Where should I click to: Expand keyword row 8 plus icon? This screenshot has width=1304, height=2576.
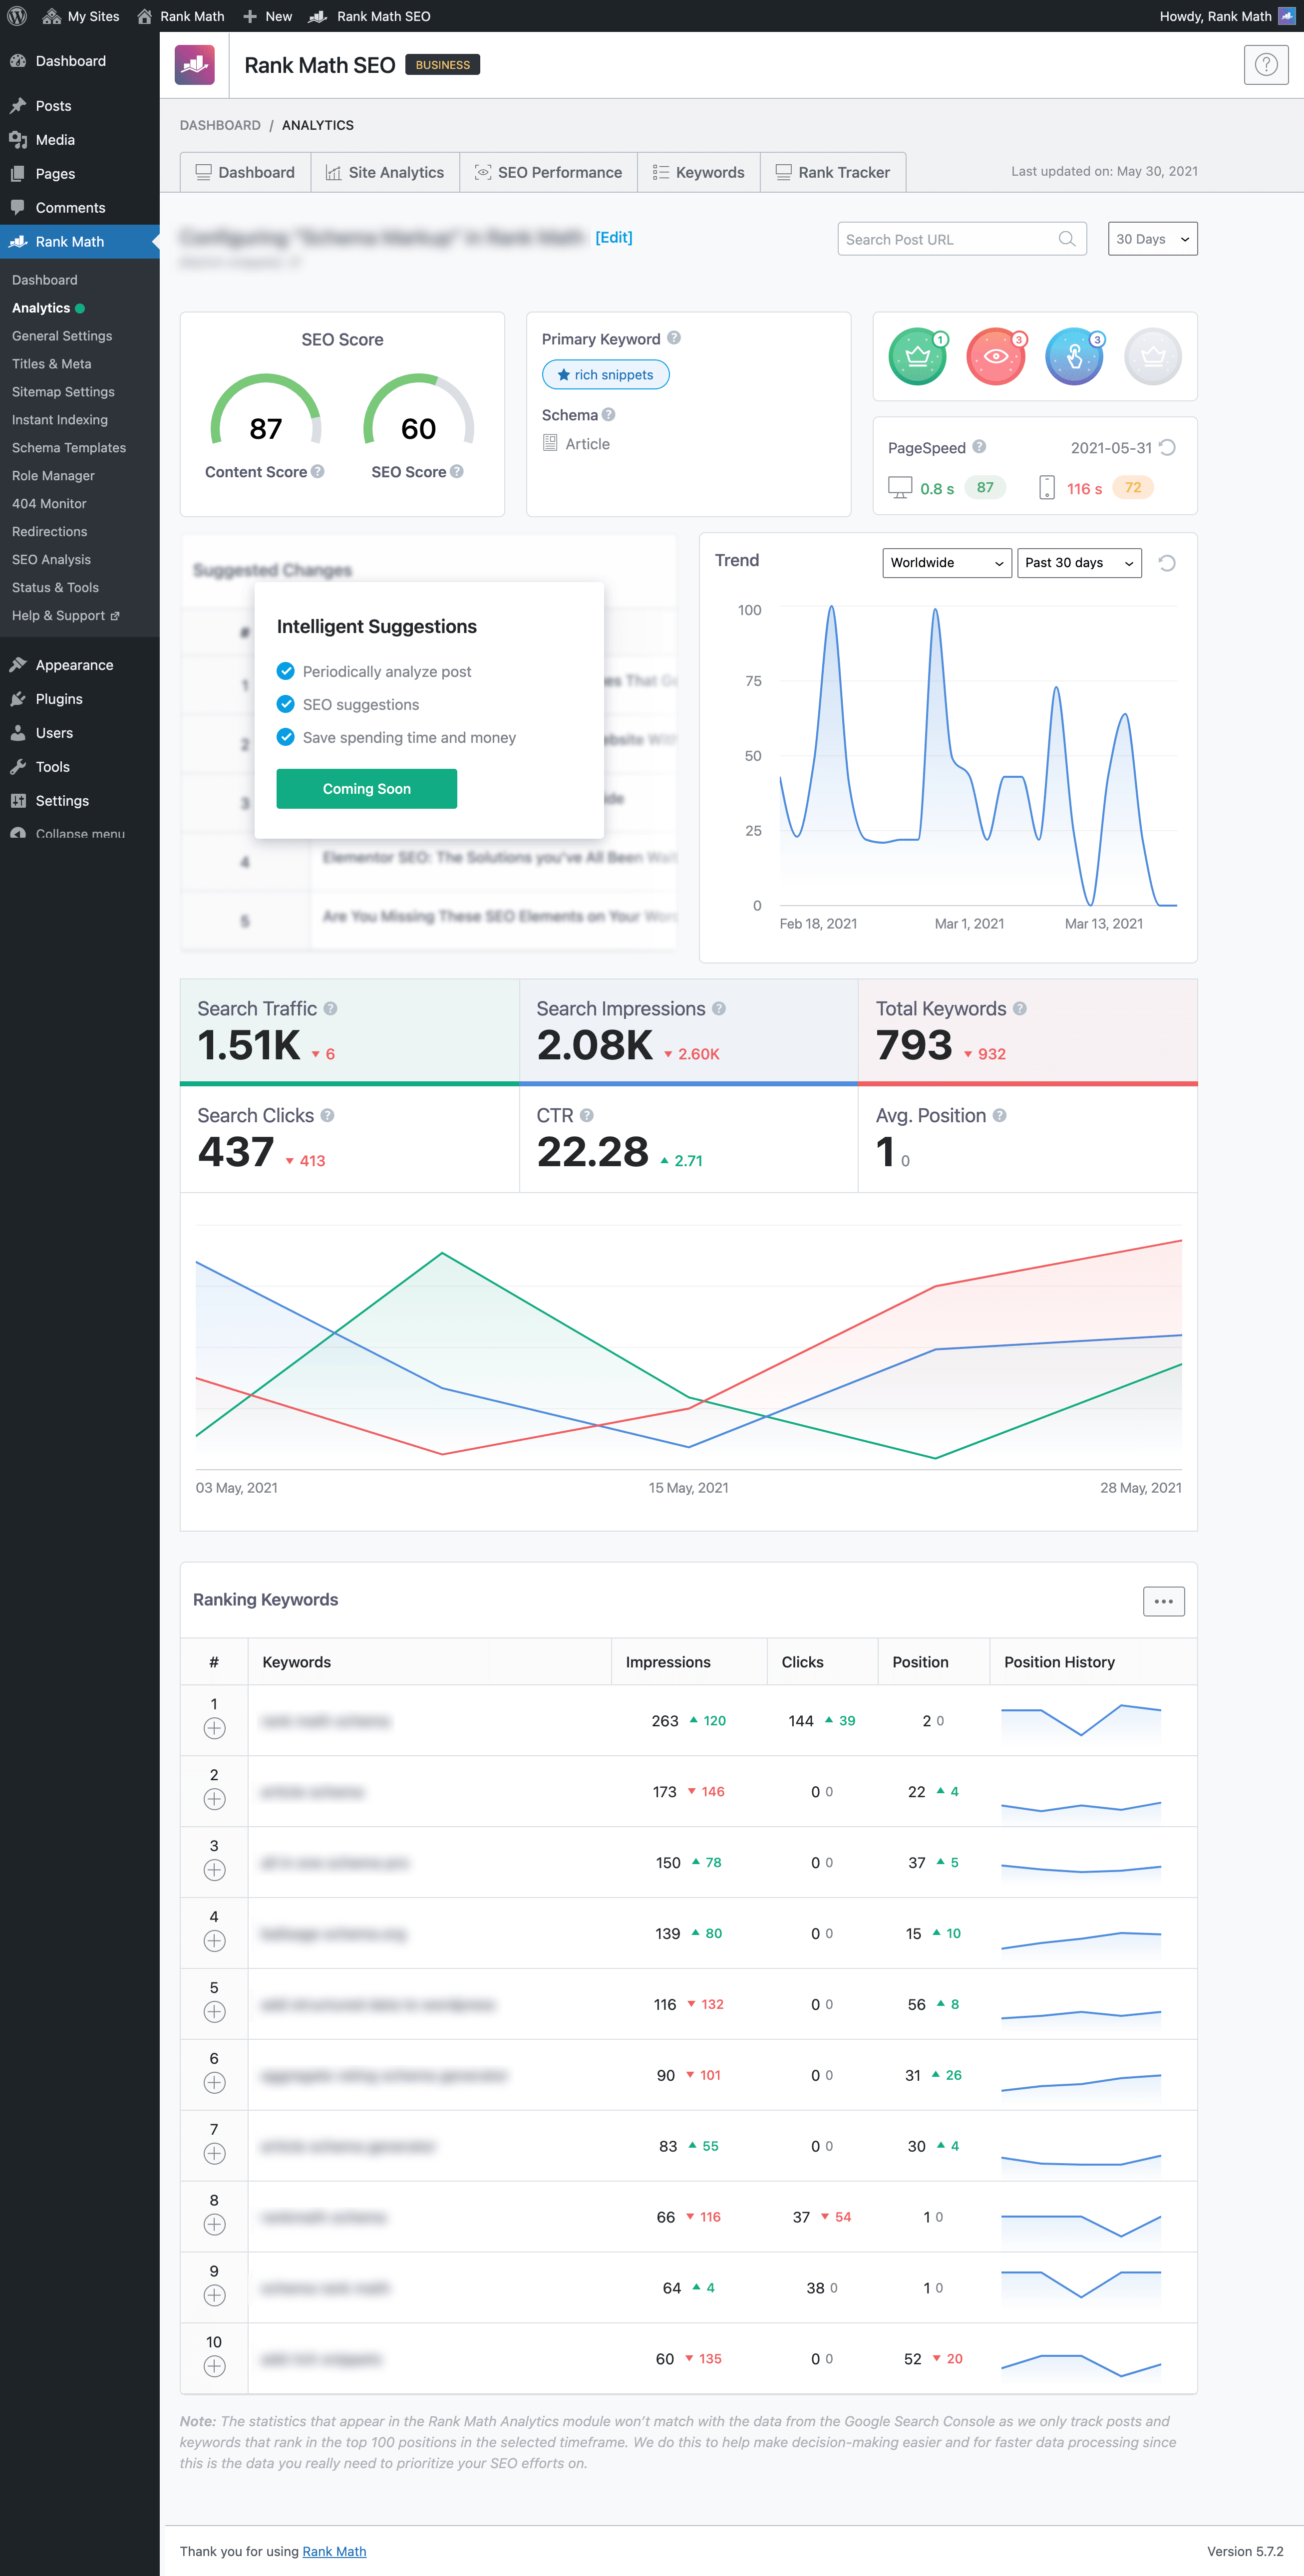[x=214, y=2225]
